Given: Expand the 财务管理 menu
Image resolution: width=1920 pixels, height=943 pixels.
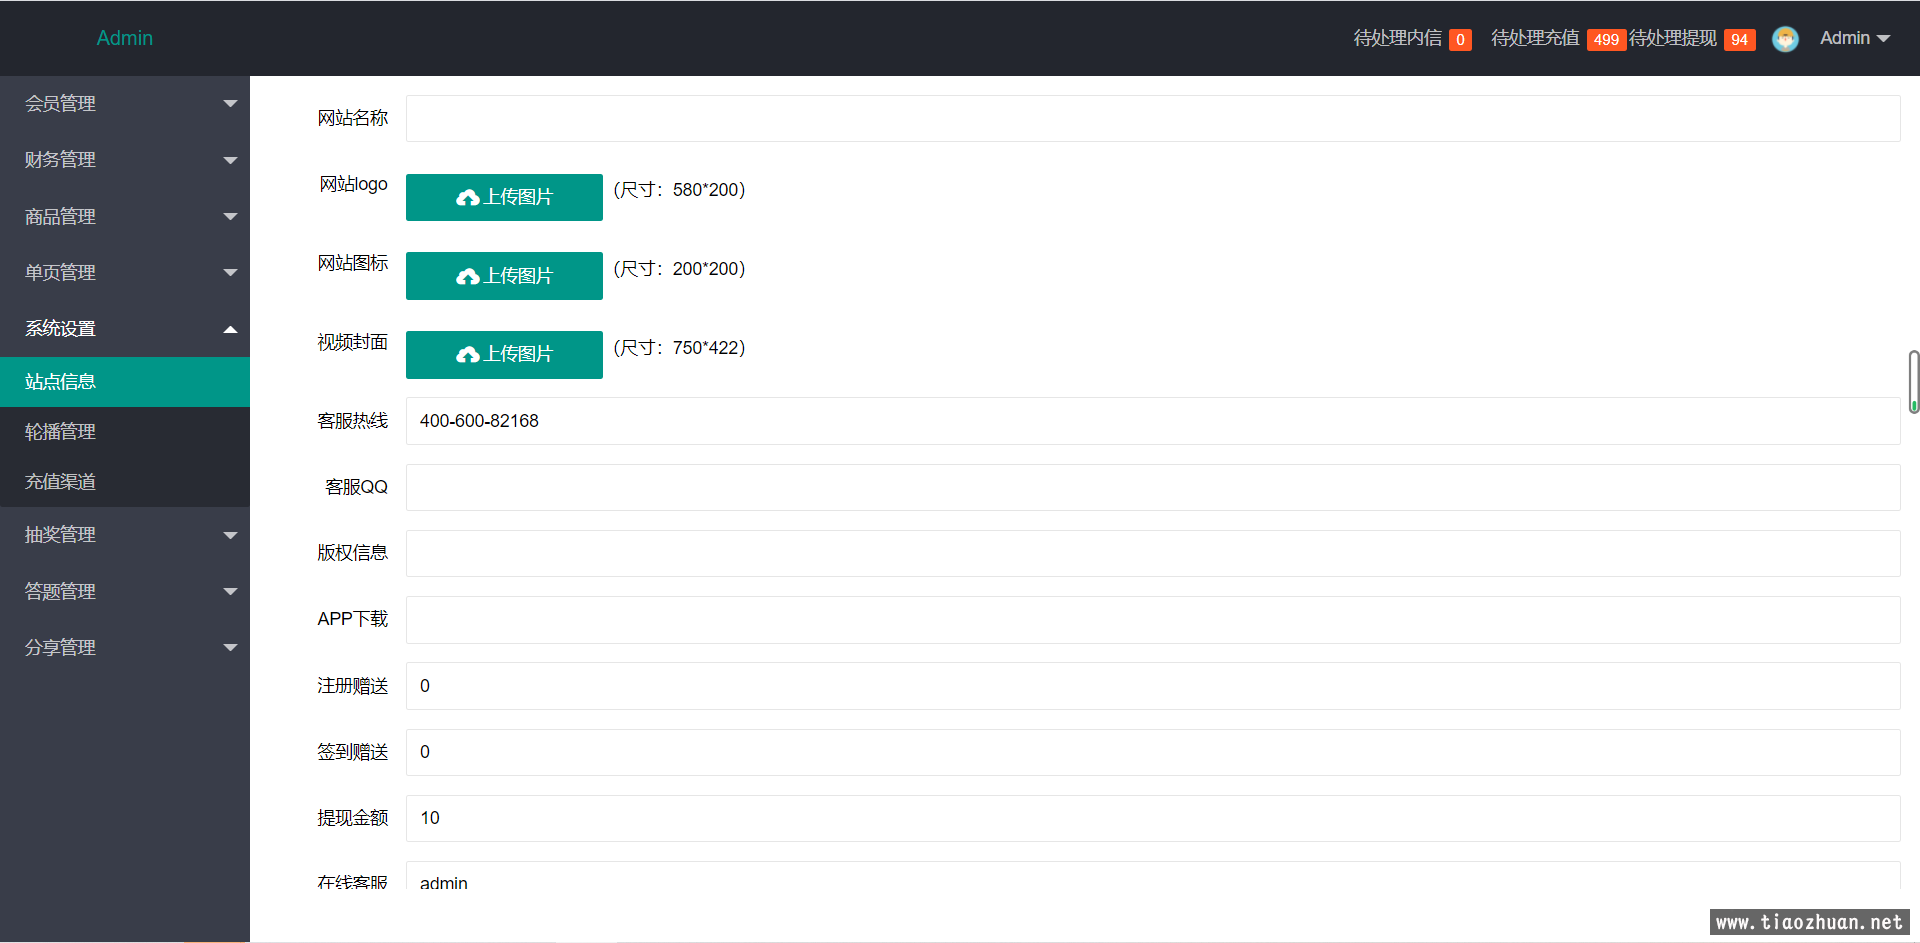Looking at the screenshot, I should coord(125,160).
